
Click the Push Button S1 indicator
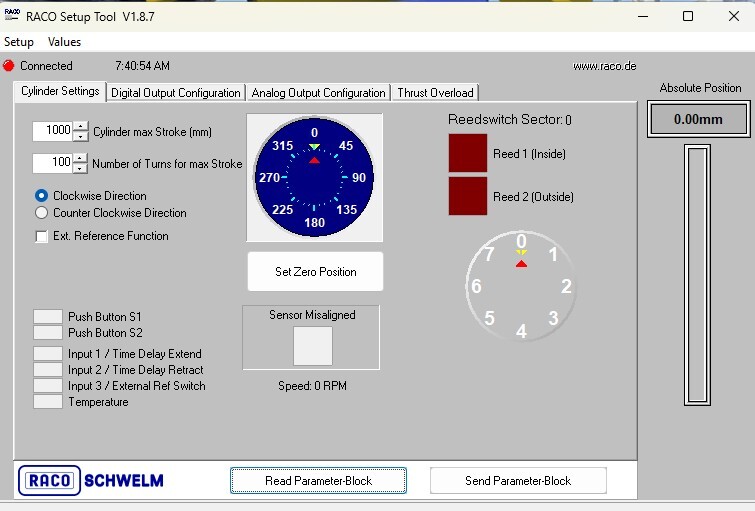click(48, 316)
